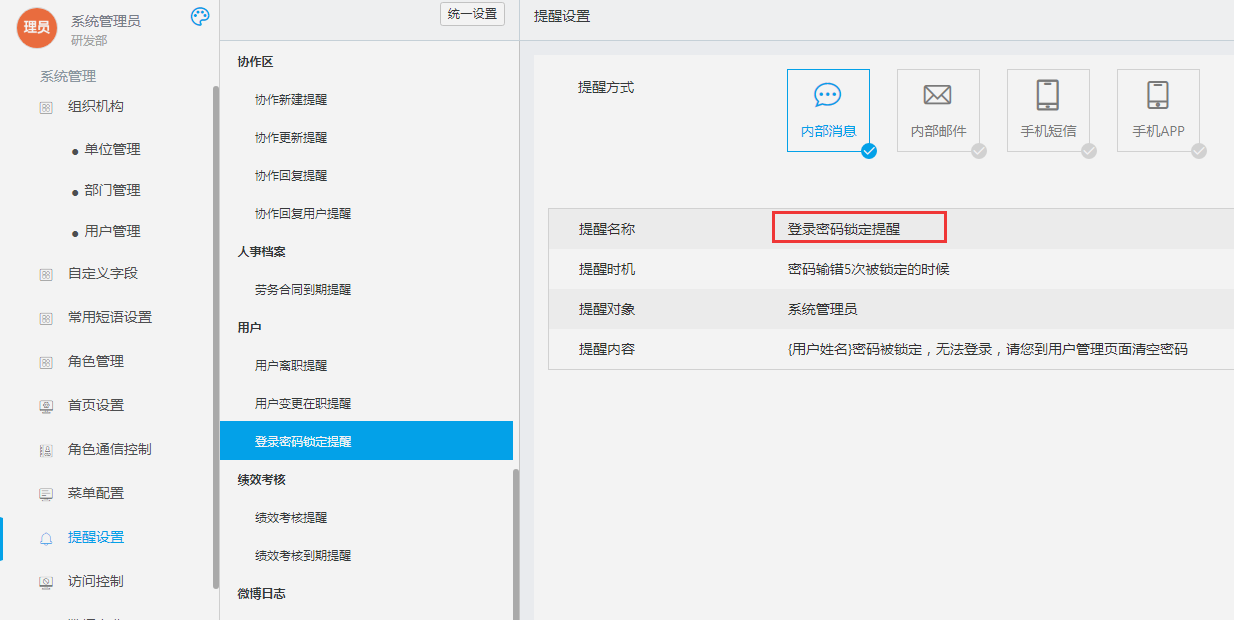Open 首页设置 menu item
This screenshot has height=620, width=1234.
click(x=96, y=405)
